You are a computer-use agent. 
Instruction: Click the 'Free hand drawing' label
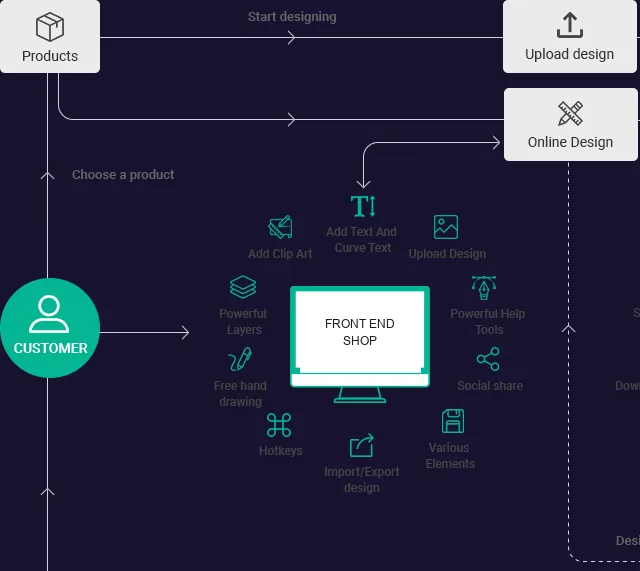click(240, 394)
